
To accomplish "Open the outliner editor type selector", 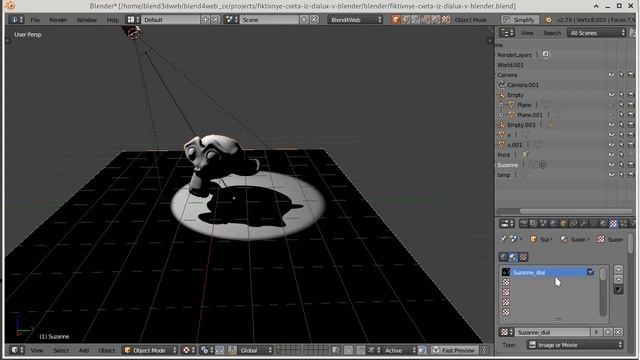I will [x=507, y=33].
